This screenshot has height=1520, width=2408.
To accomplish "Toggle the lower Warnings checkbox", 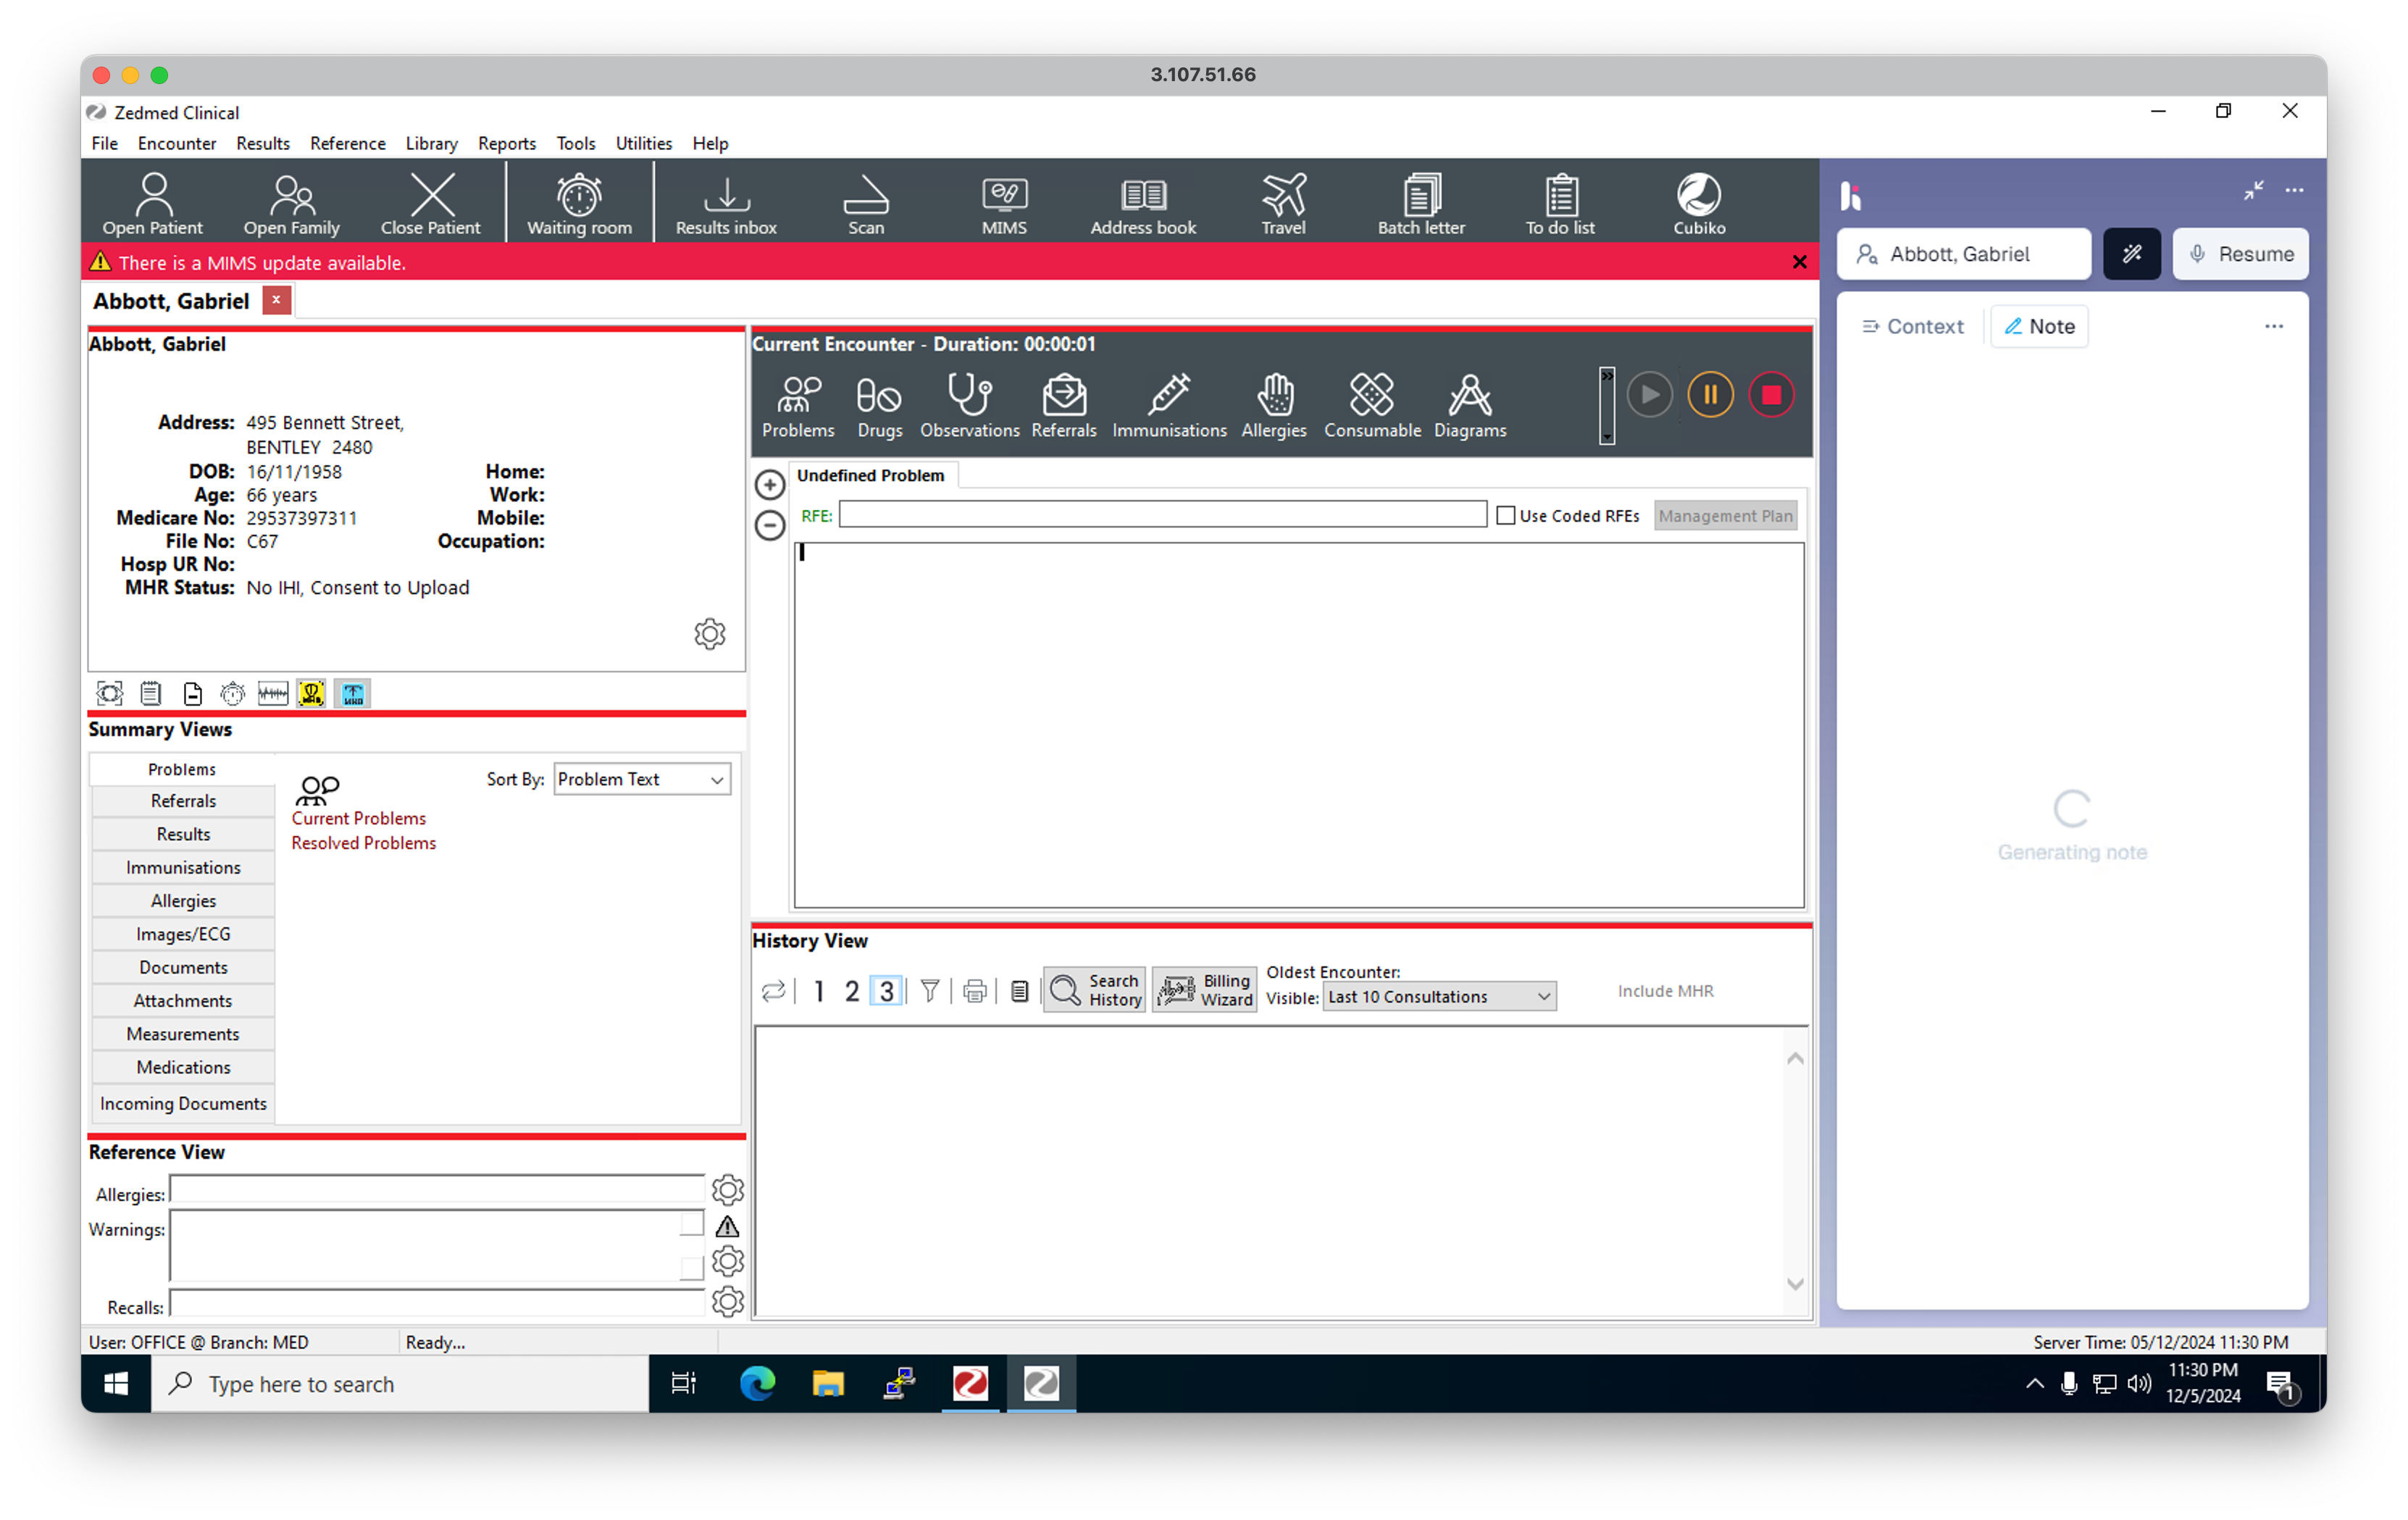I will click(691, 1269).
